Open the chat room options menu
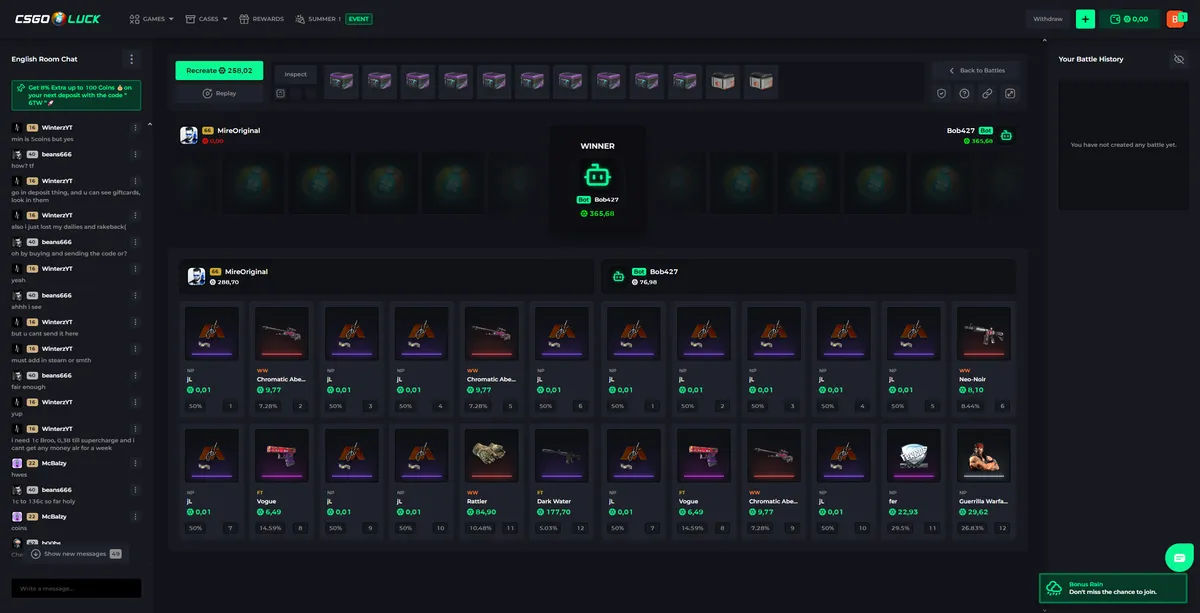1200x613 pixels. 131,59
